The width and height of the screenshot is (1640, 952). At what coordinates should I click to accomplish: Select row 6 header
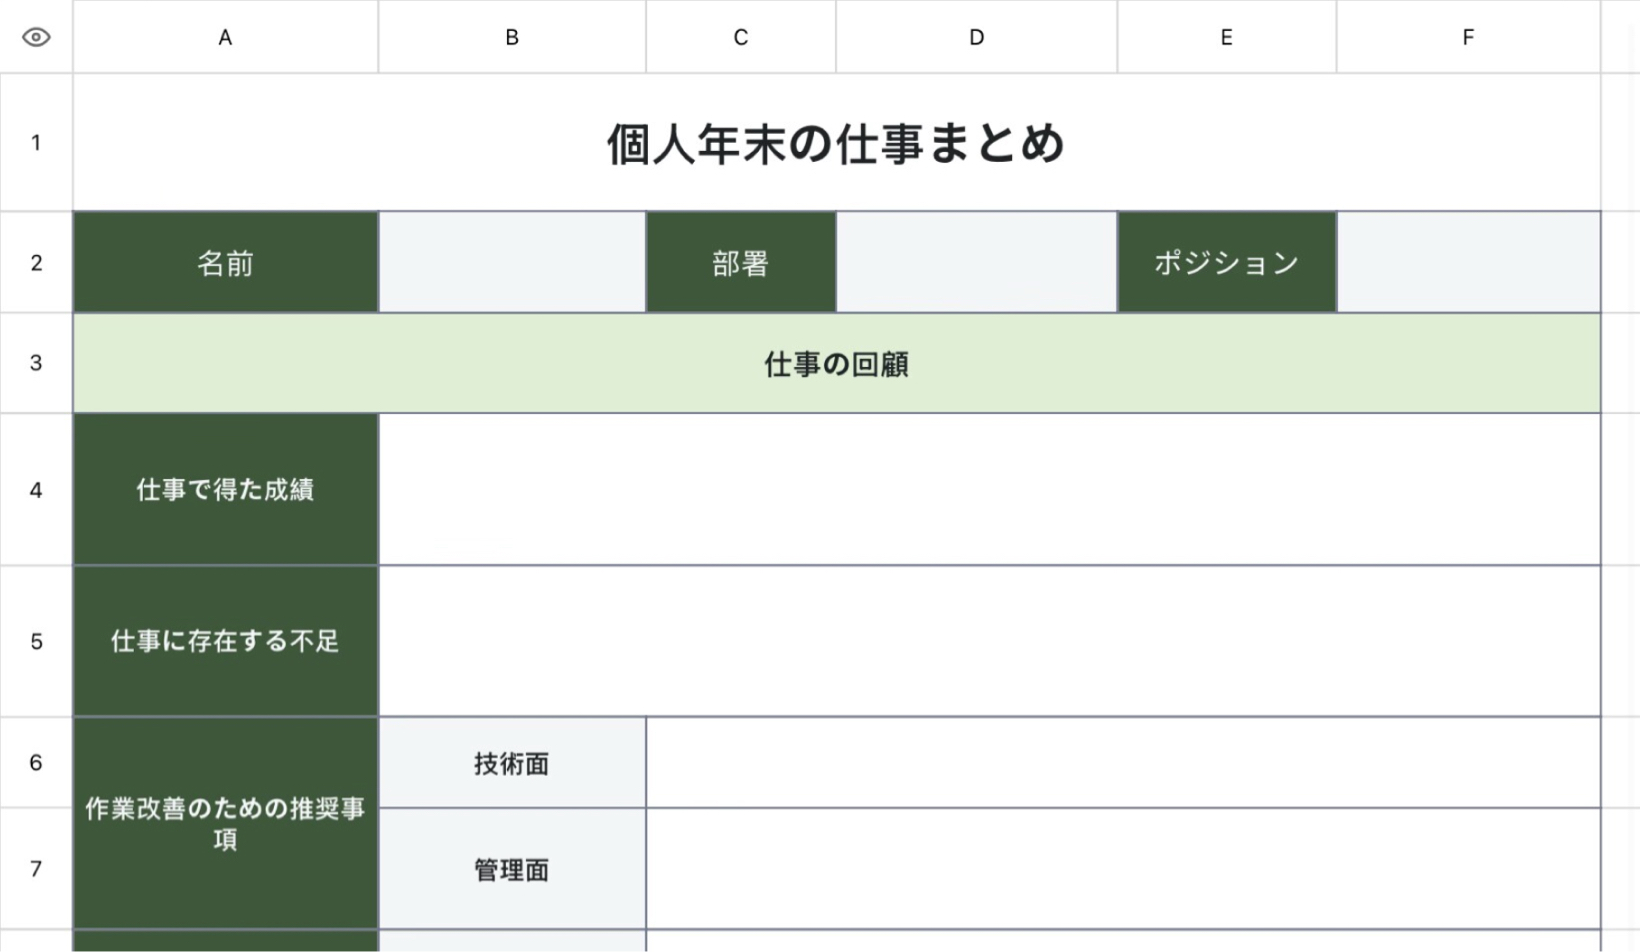(x=36, y=762)
